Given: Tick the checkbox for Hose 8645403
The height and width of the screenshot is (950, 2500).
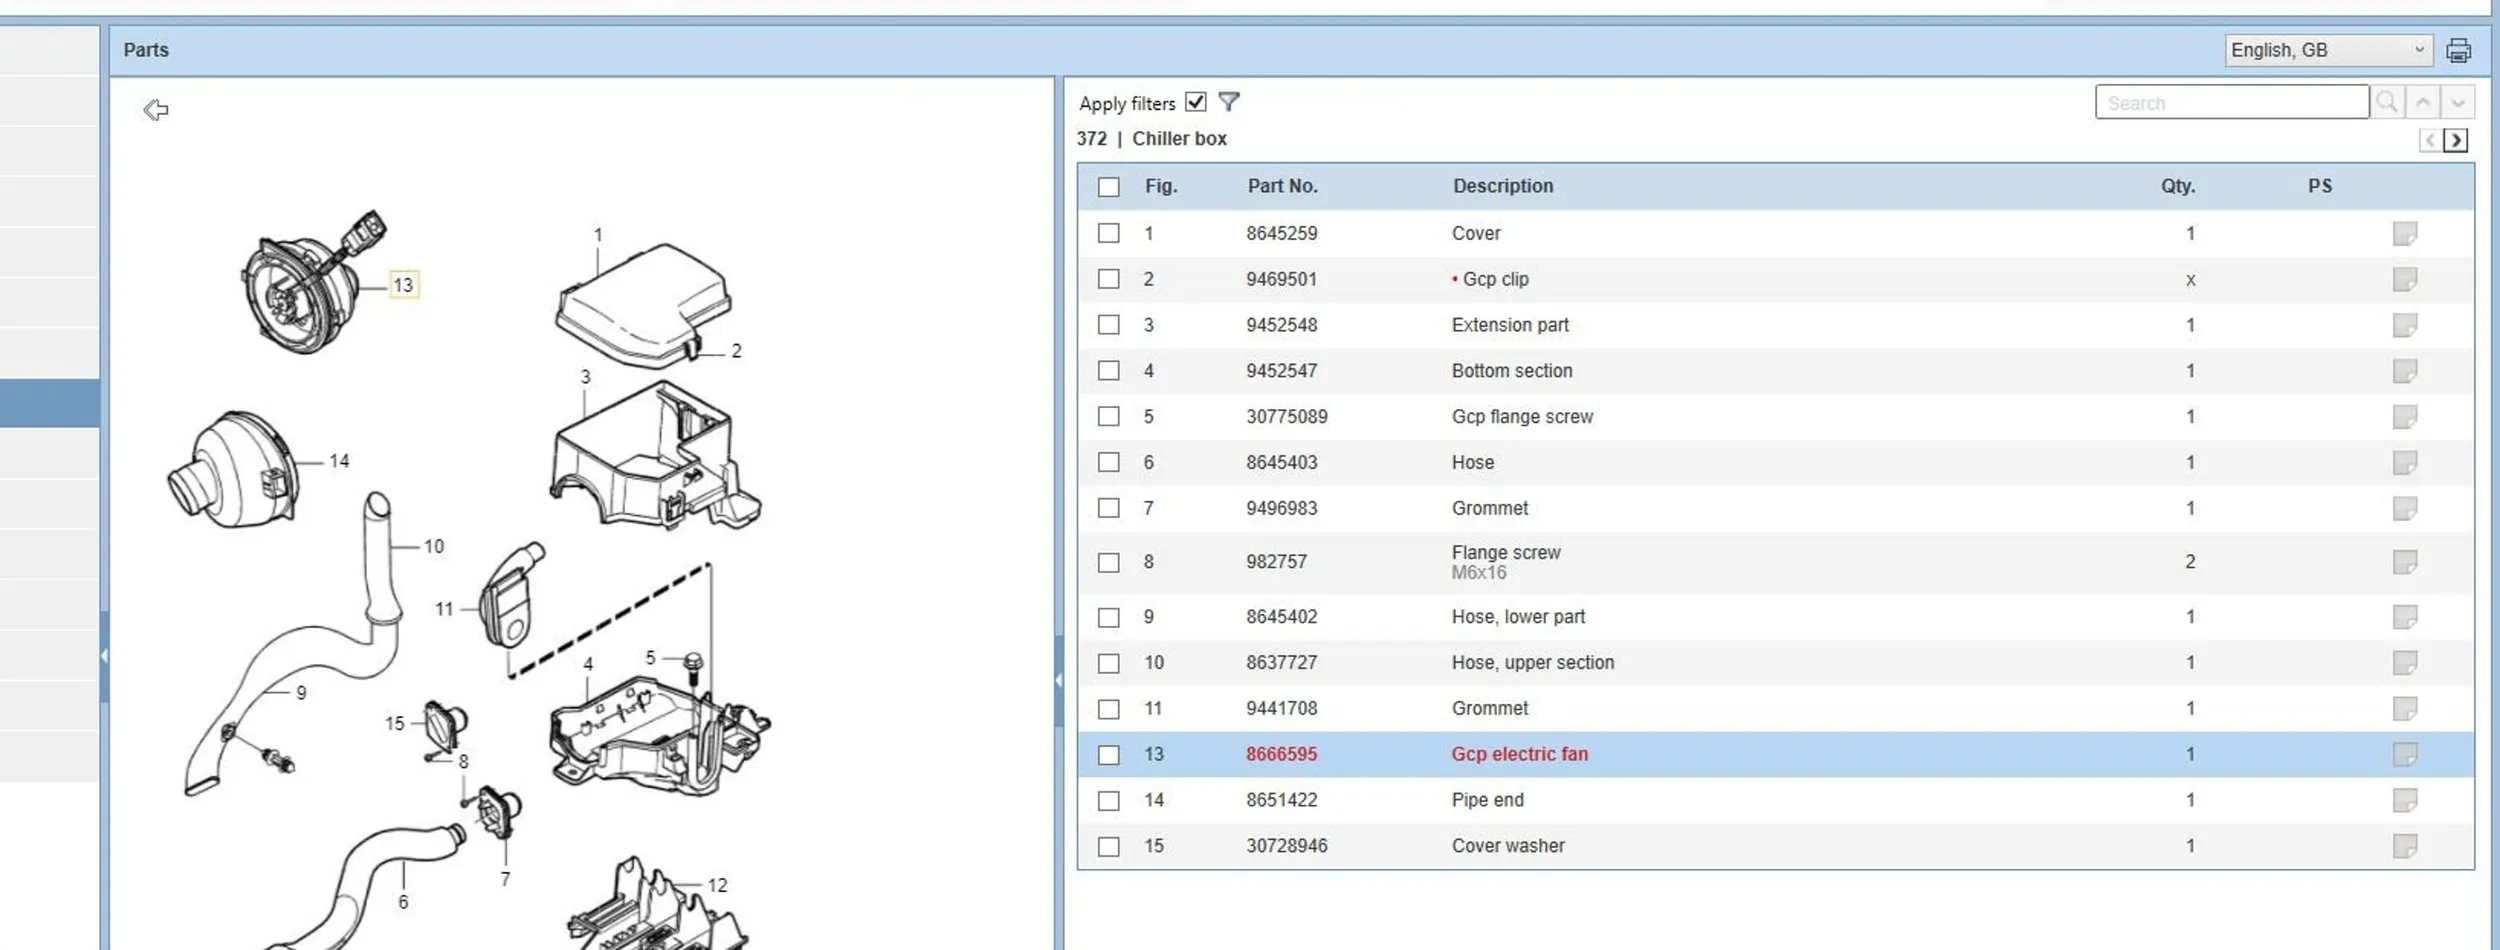Looking at the screenshot, I should point(1108,462).
